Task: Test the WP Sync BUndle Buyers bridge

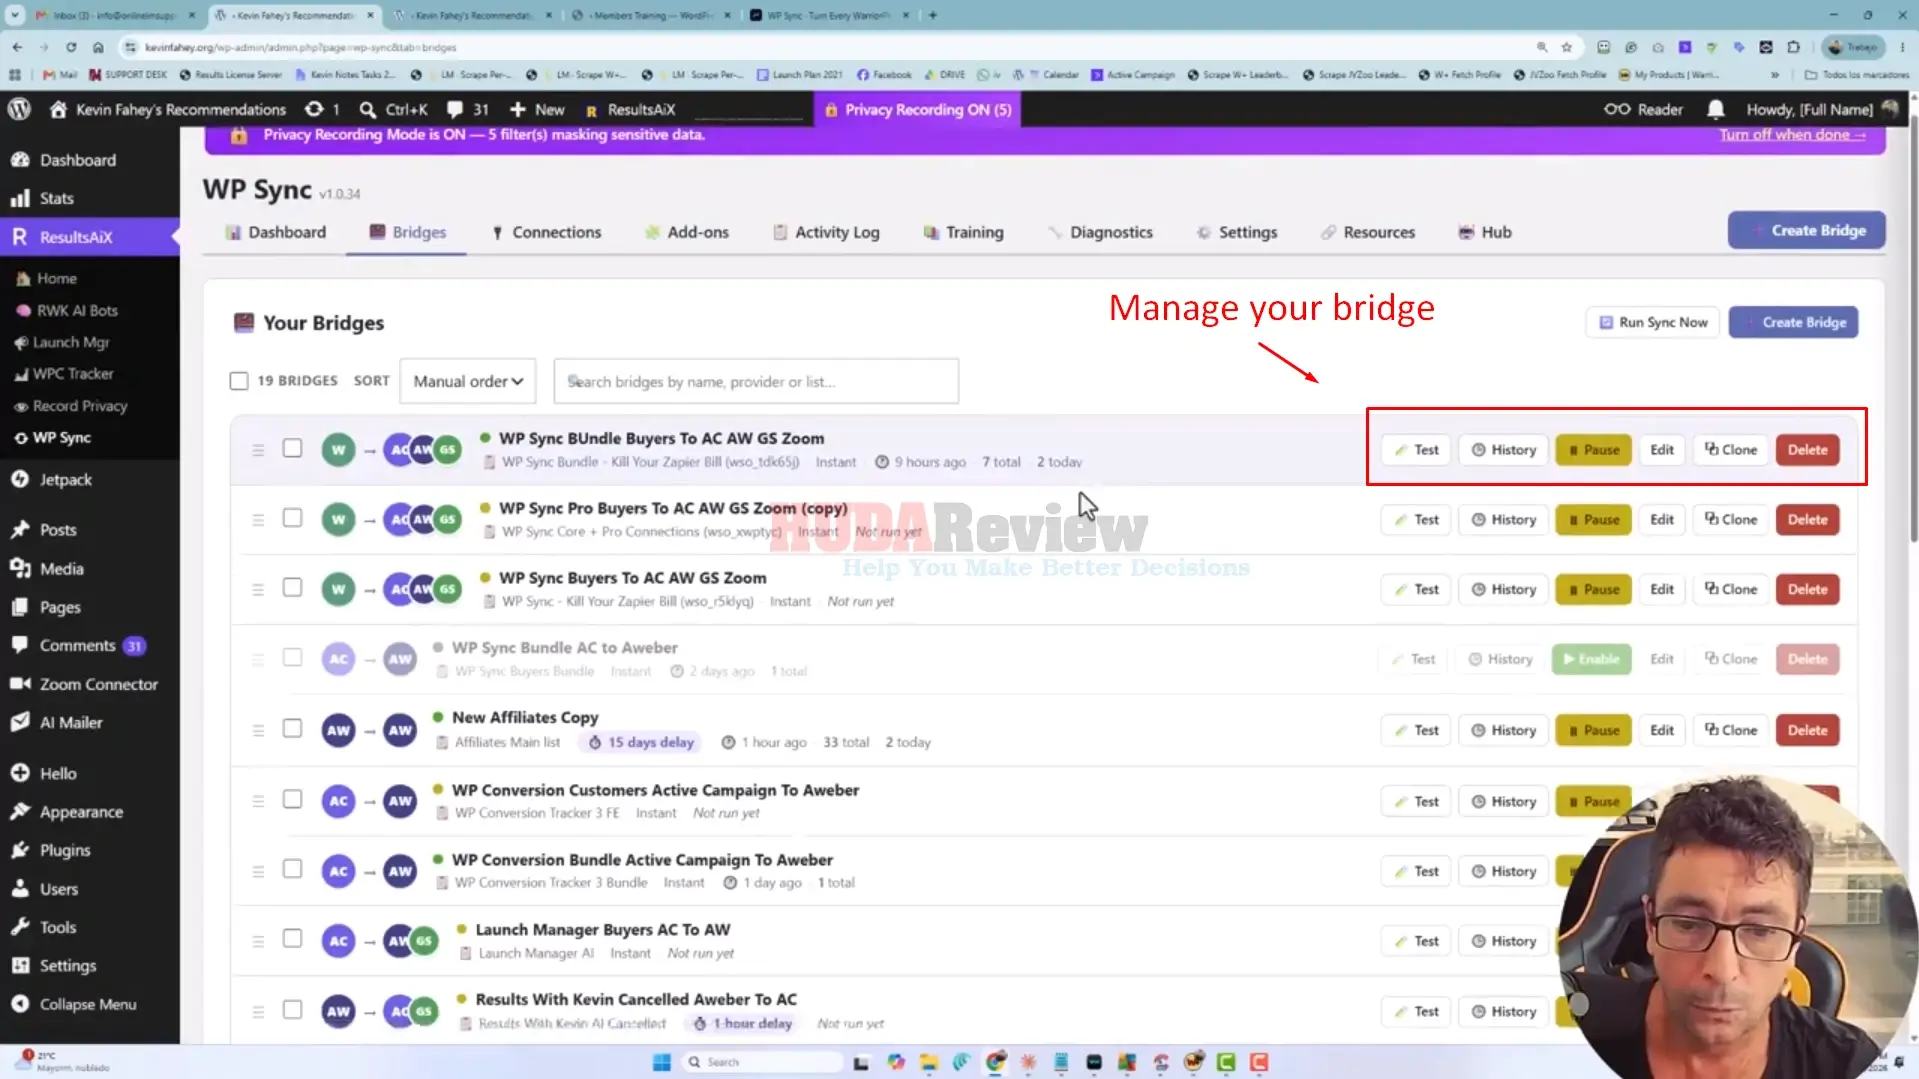Action: [x=1416, y=450]
